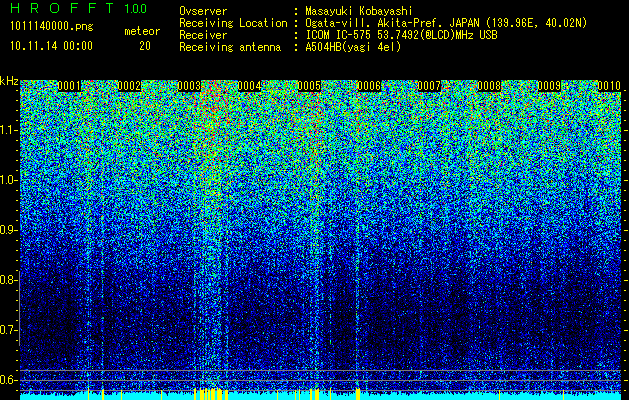The width and height of the screenshot is (629, 400).
Task: Click the 0005 minute marker
Action: pos(309,86)
